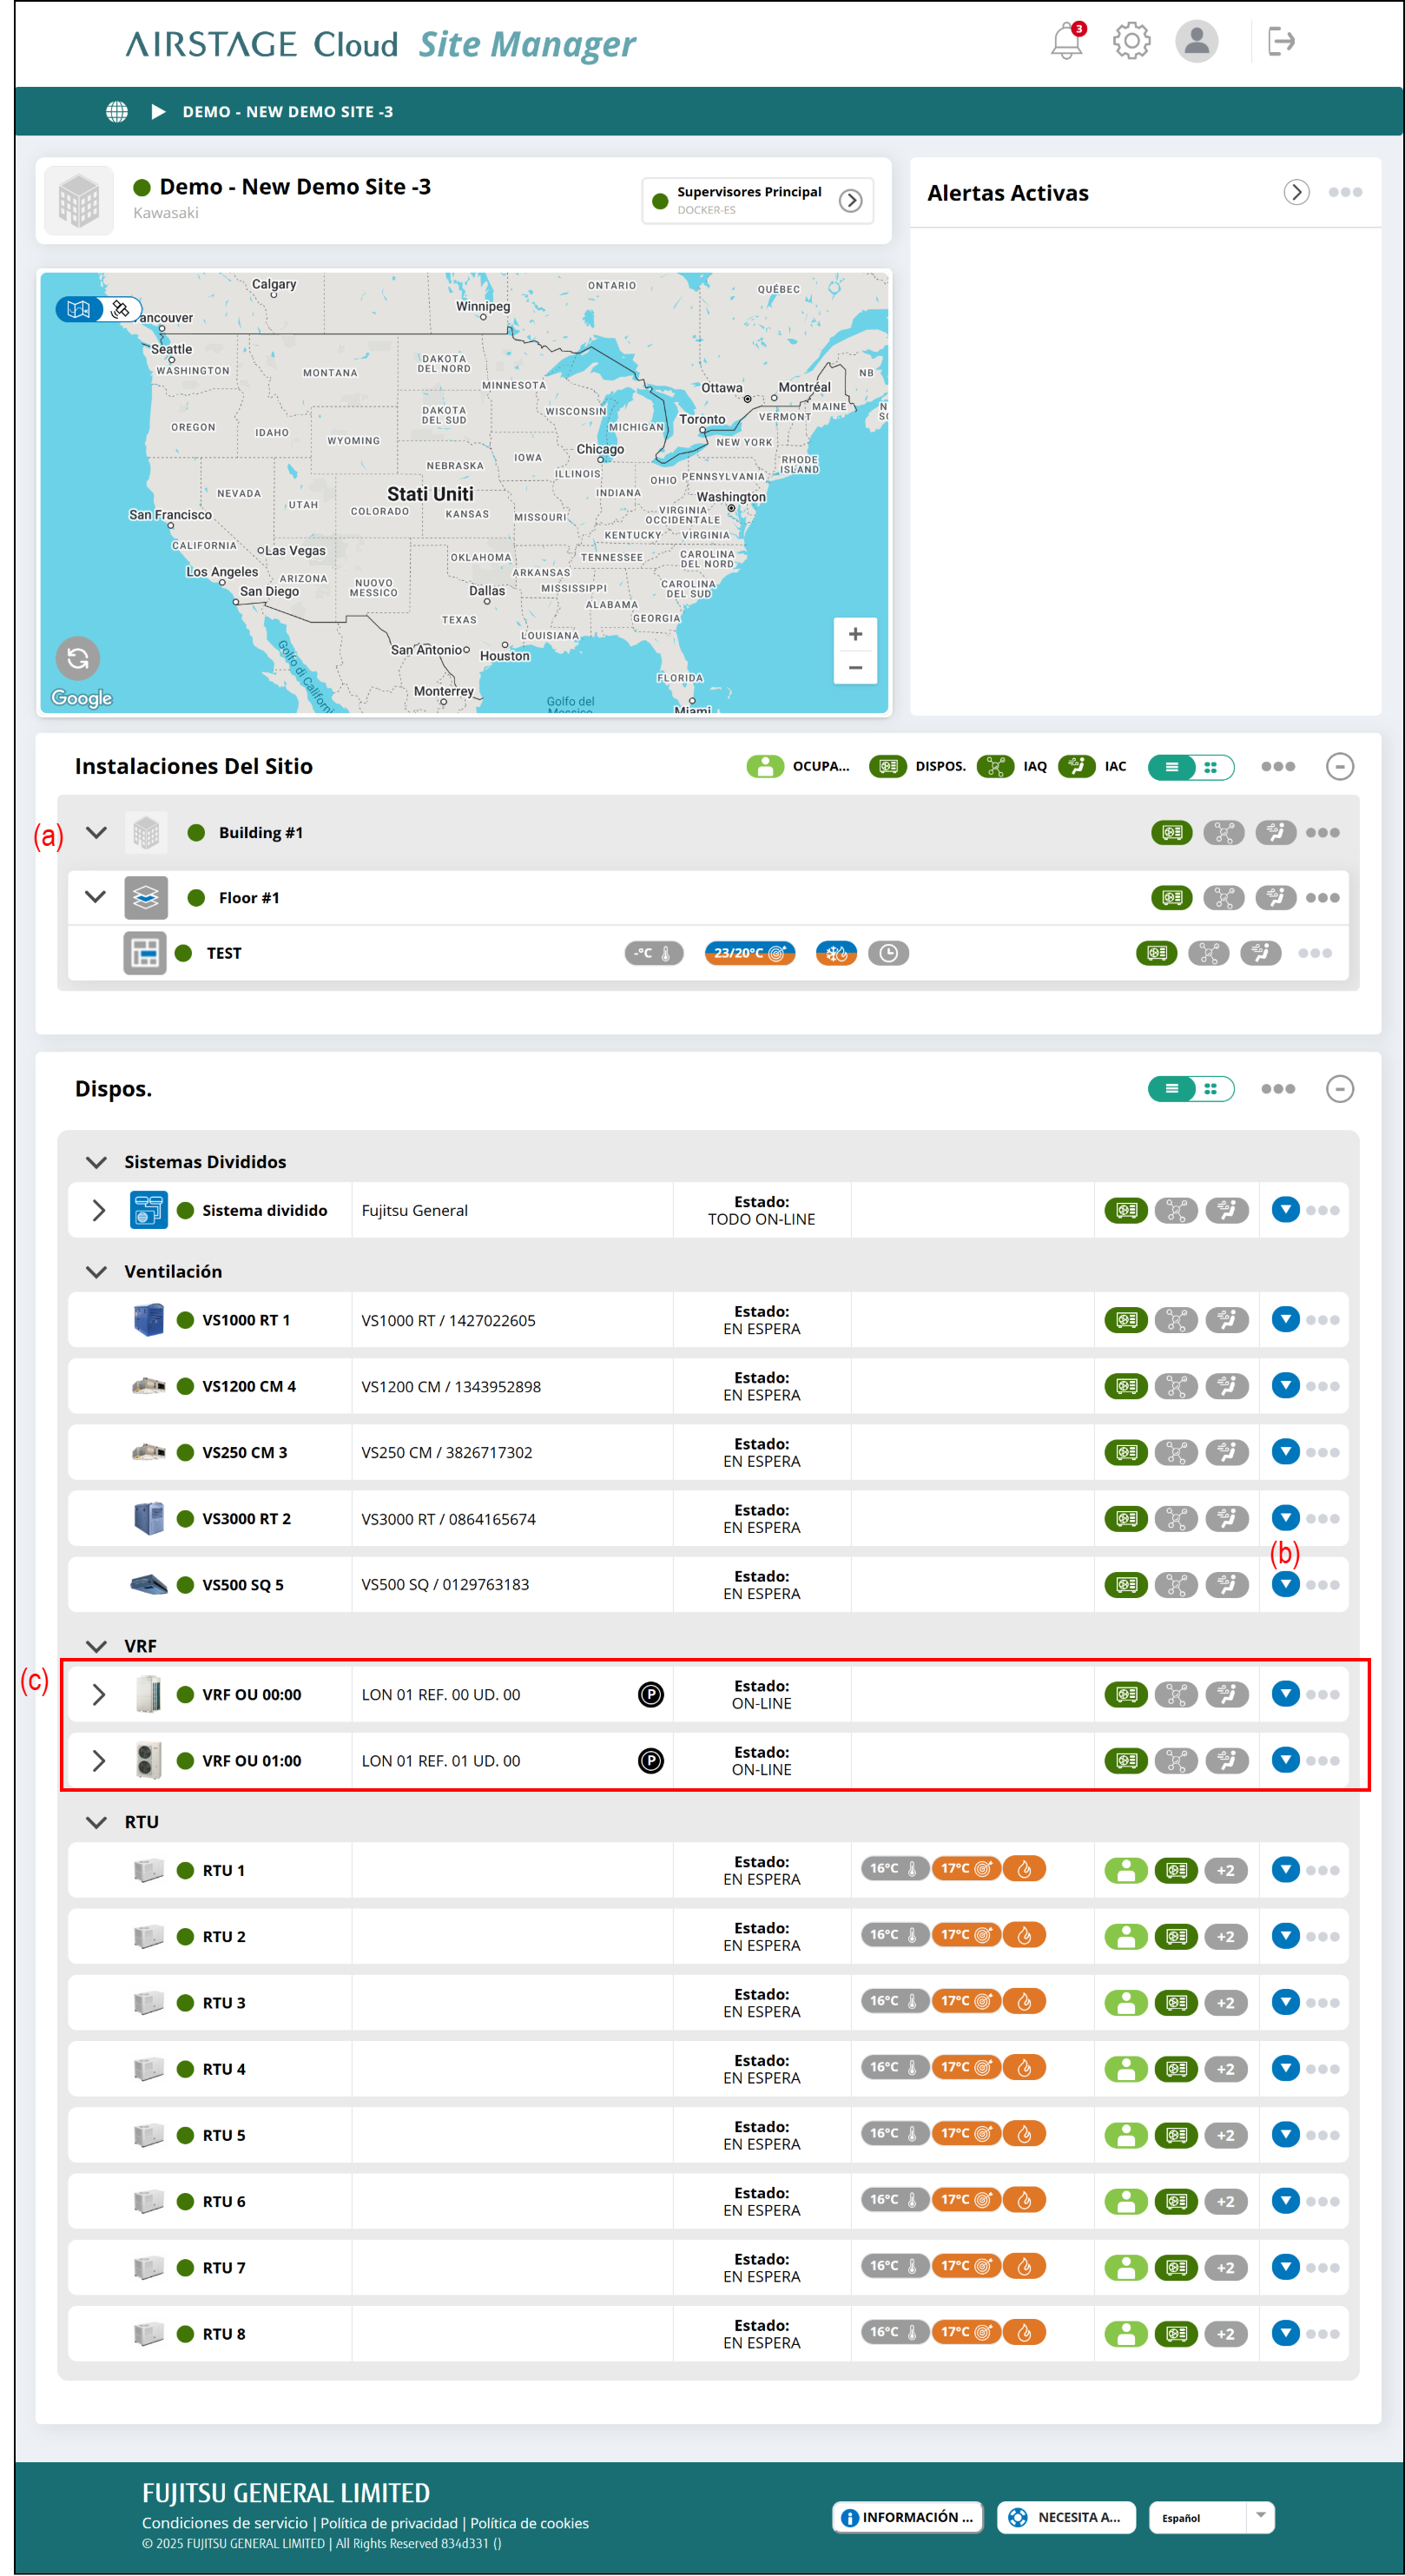Screen dimensions: 1405x2576
Task: Click the user profile avatar
Action: [1196, 42]
